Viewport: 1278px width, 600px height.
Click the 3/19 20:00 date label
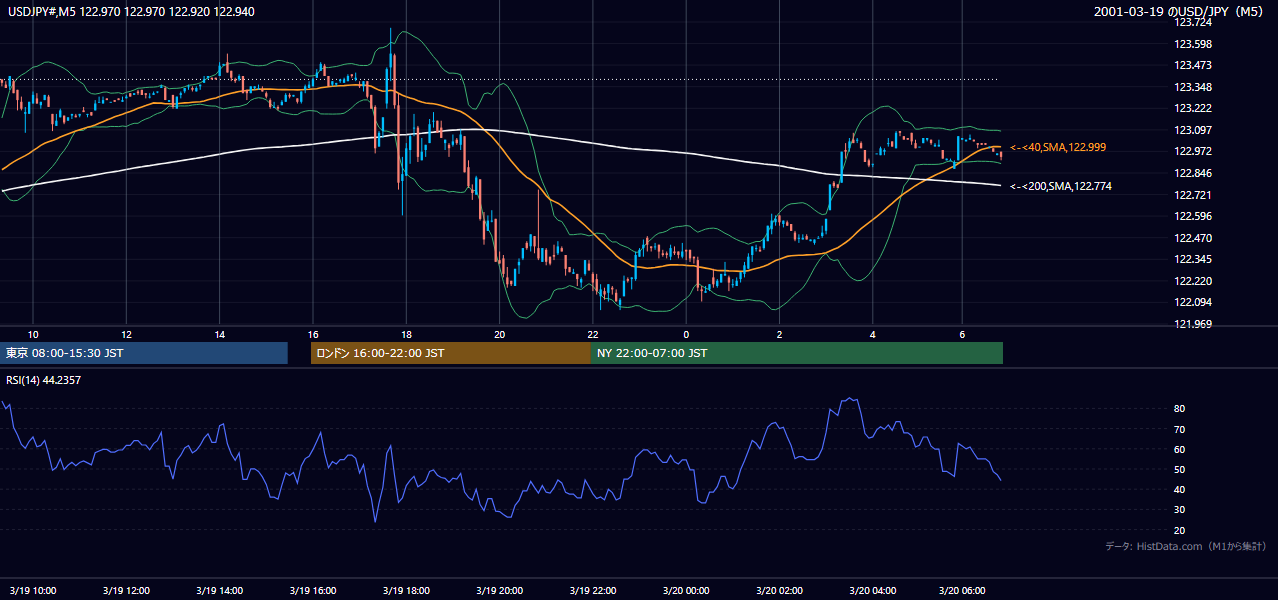pos(499,591)
